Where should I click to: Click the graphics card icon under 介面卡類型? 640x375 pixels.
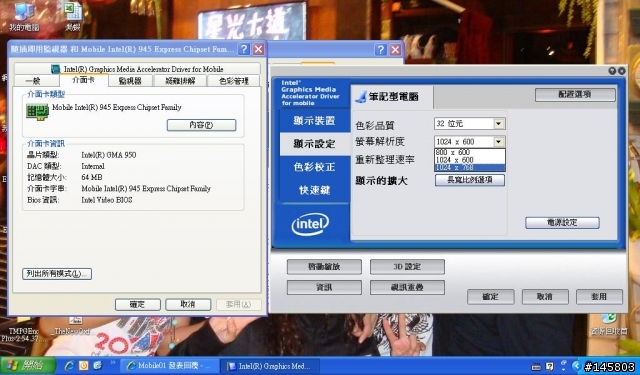coord(37,111)
